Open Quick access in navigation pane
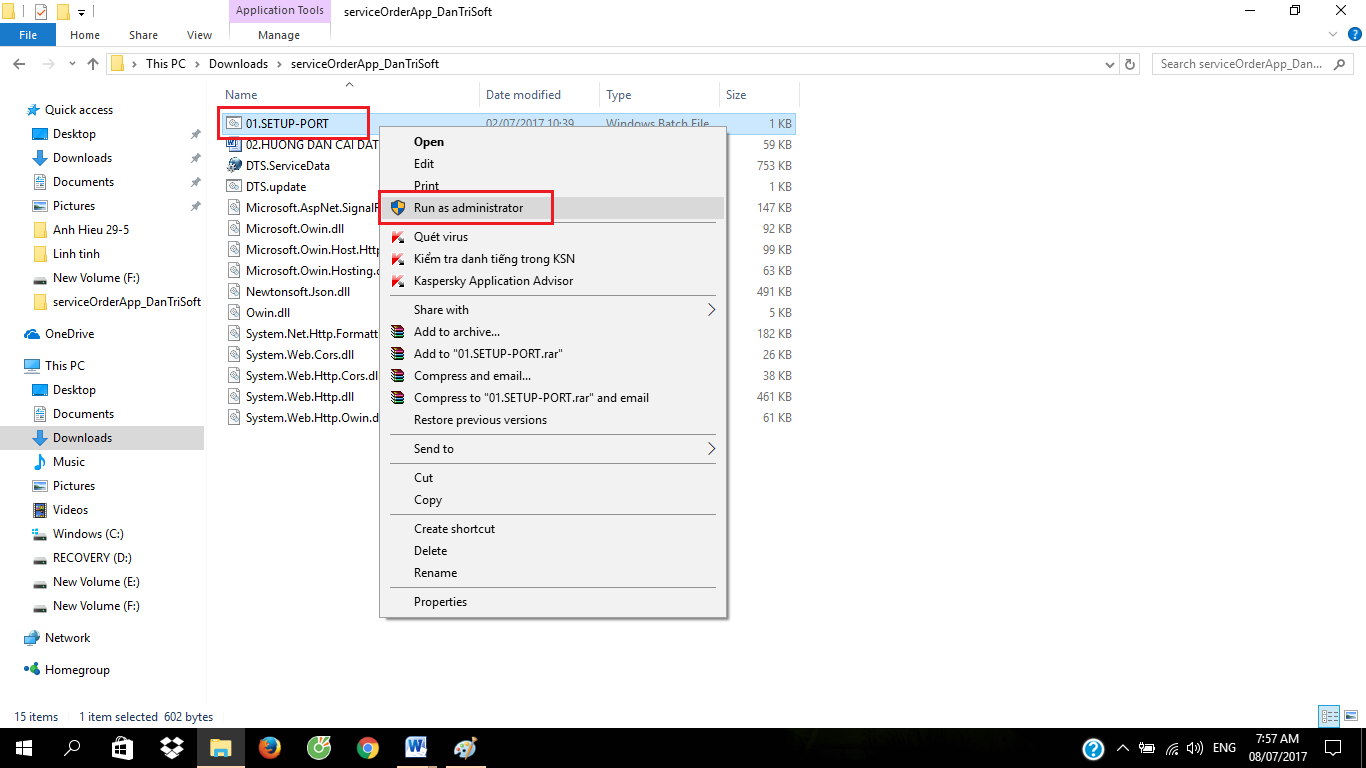 click(79, 110)
